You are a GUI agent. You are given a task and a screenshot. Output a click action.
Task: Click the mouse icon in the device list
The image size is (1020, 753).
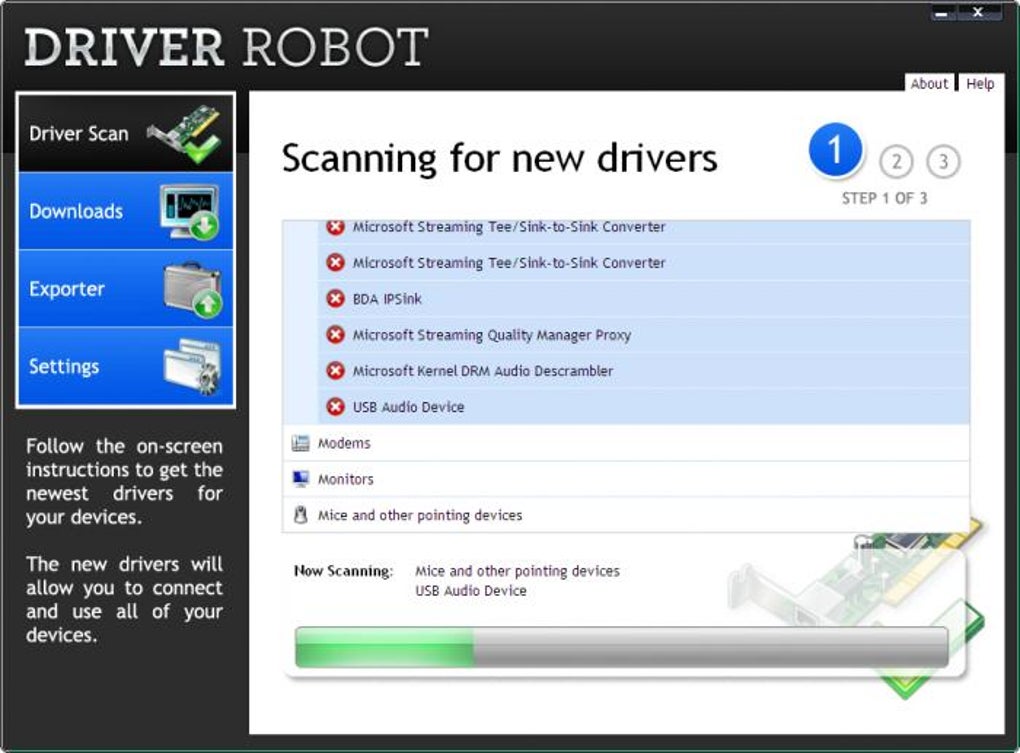click(301, 515)
